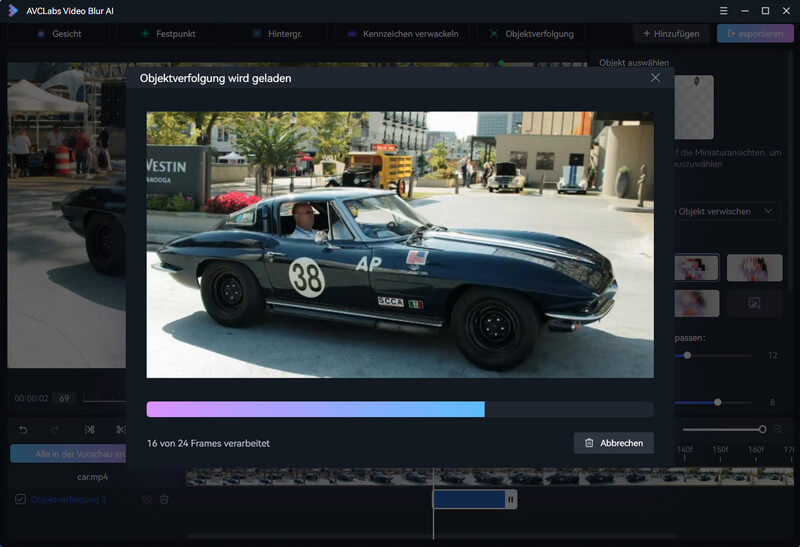The height and width of the screenshot is (547, 800).
Task: Click the 16 von 24 Frames verarbeitet text
Action: [208, 443]
